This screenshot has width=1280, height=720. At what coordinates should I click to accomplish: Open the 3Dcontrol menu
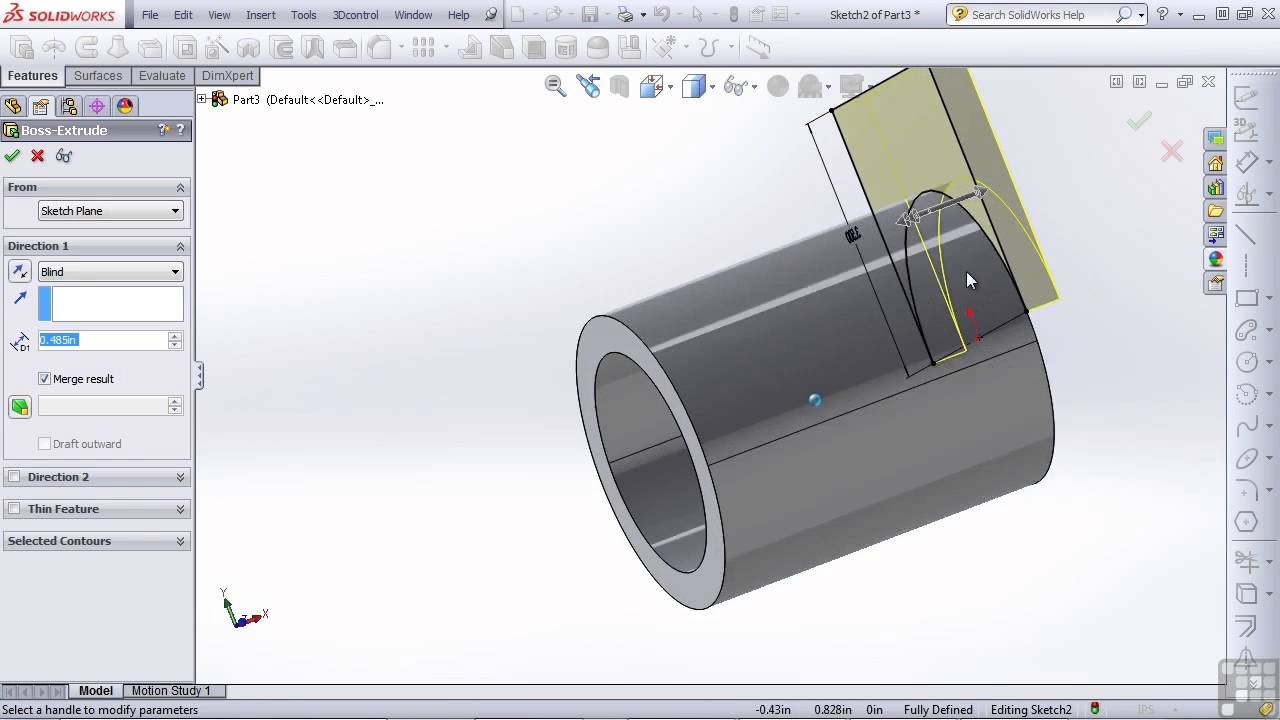pos(356,15)
